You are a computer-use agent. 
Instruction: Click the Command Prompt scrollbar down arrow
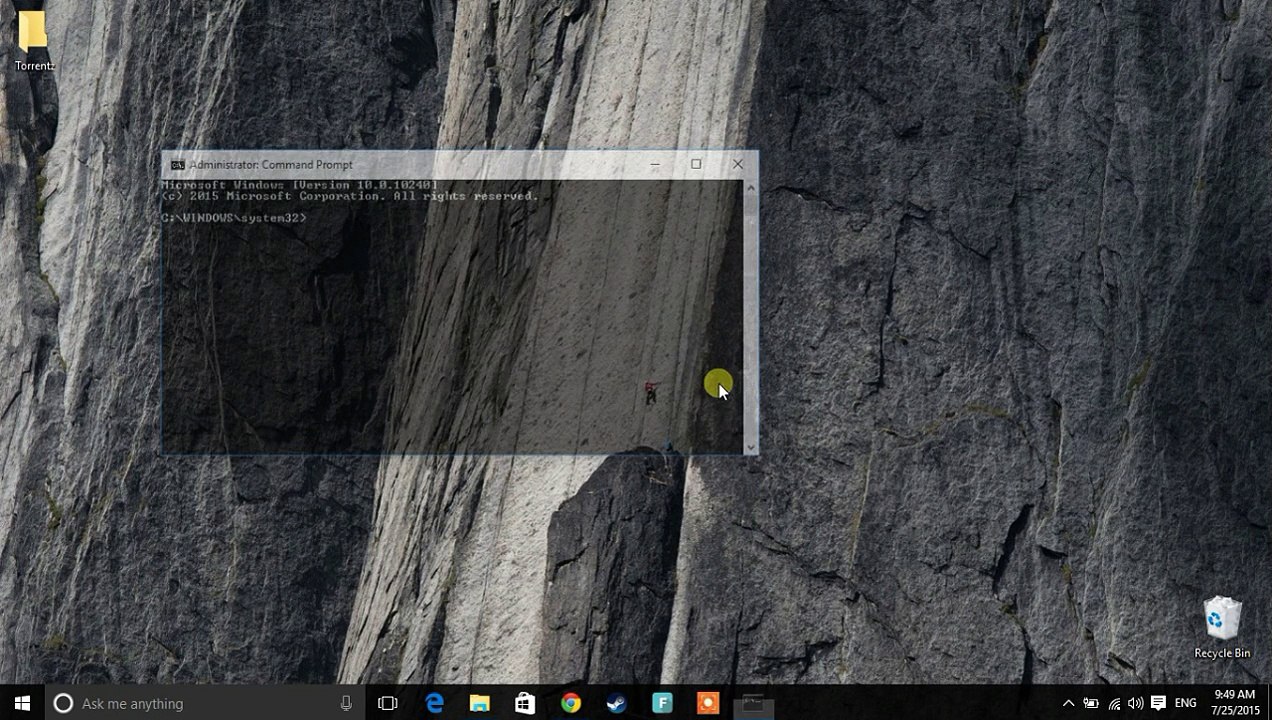(x=750, y=447)
